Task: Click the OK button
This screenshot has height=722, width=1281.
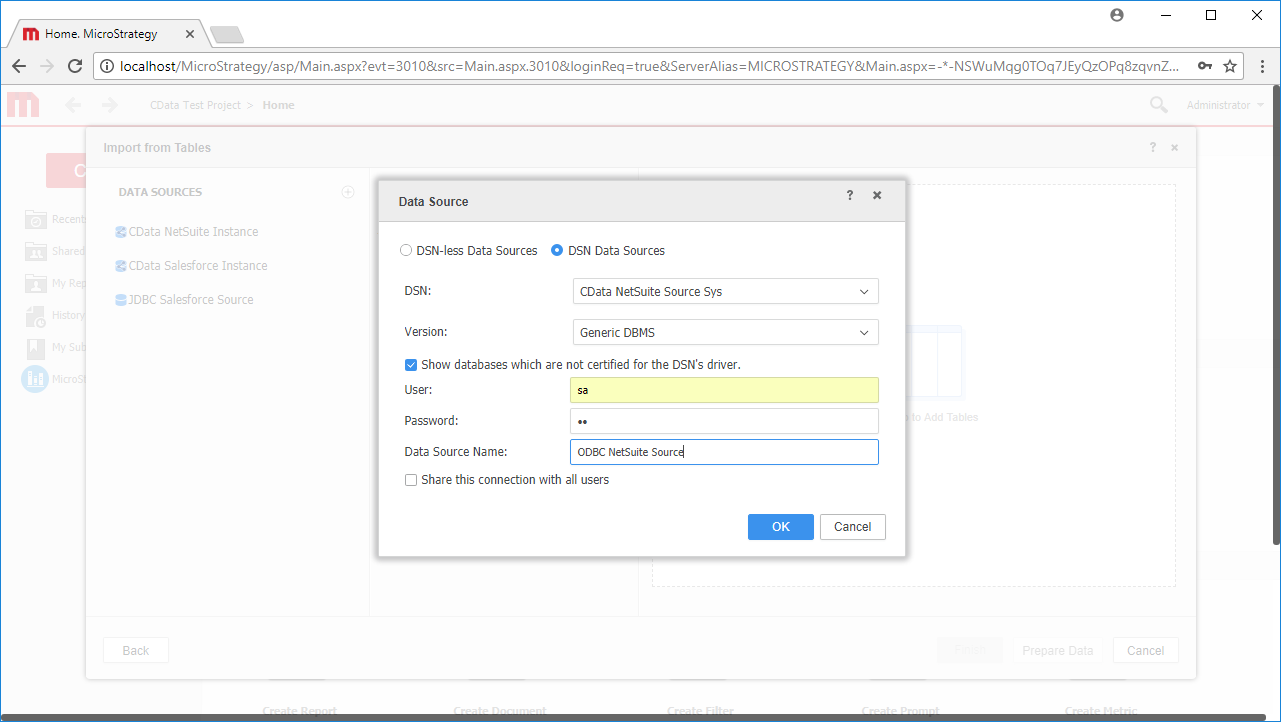Action: click(x=780, y=526)
